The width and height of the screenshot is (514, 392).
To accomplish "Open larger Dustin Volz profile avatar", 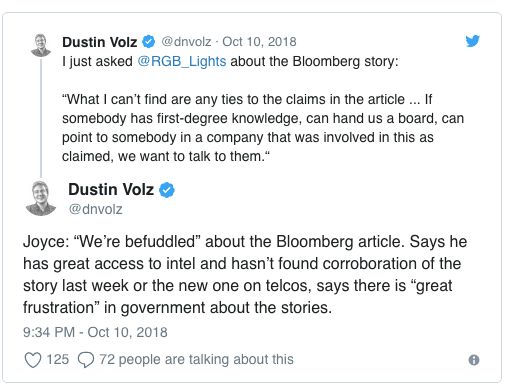I will coord(41,198).
